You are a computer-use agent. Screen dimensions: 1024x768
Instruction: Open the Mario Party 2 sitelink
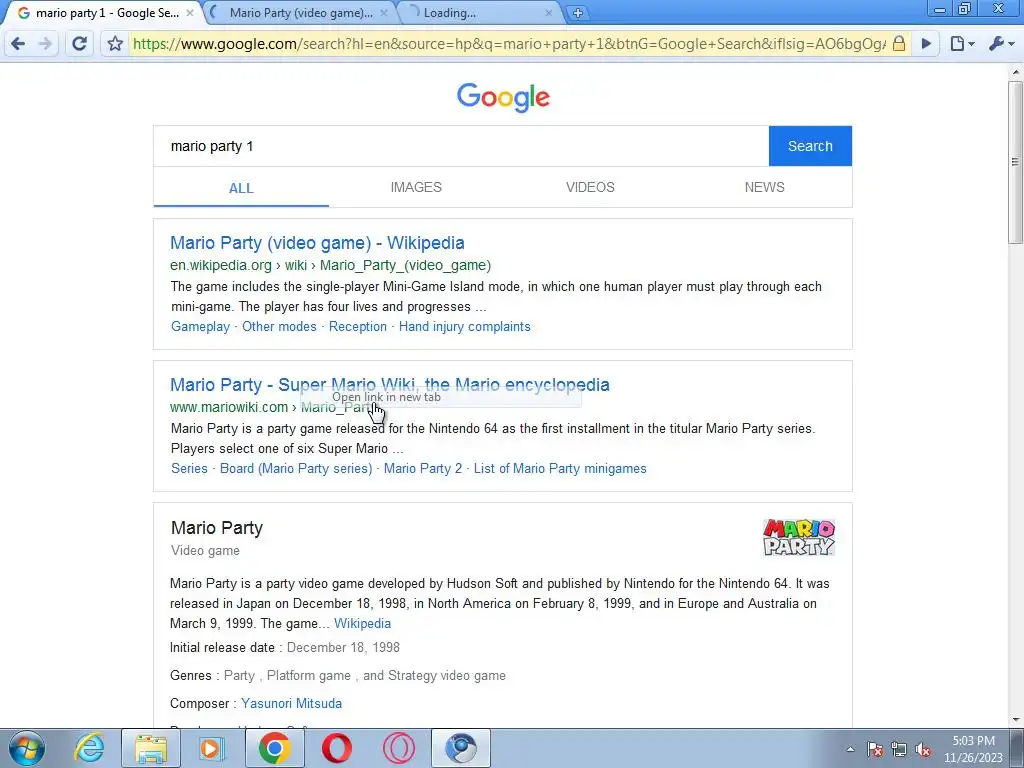[x=423, y=468]
